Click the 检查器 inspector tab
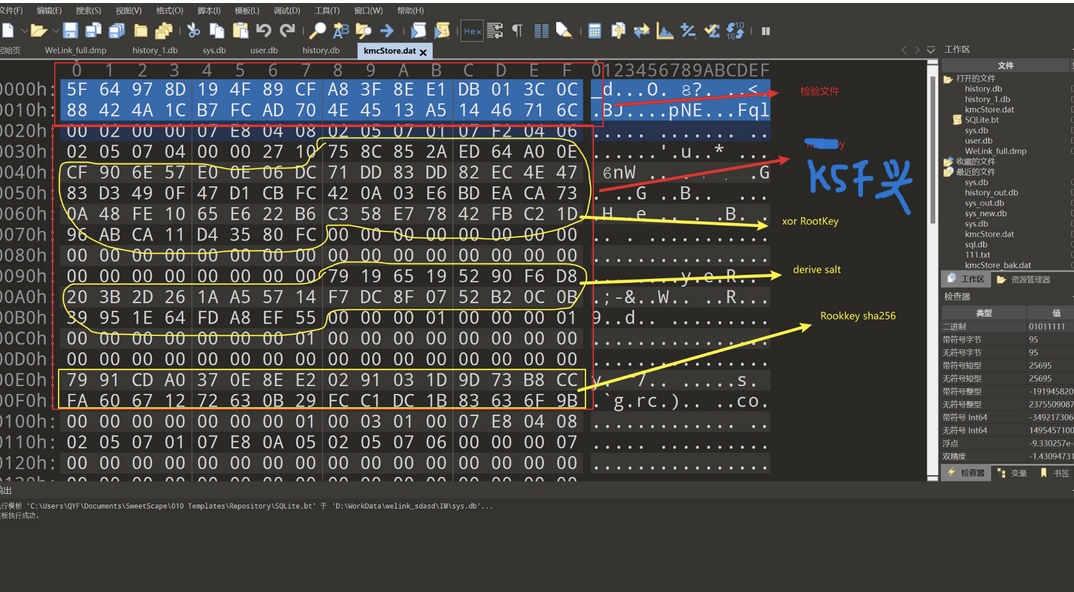The height and width of the screenshot is (592, 1074). coord(966,473)
